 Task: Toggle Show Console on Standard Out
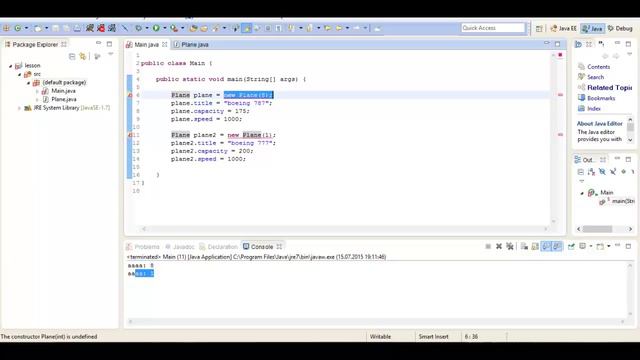(x=546, y=246)
